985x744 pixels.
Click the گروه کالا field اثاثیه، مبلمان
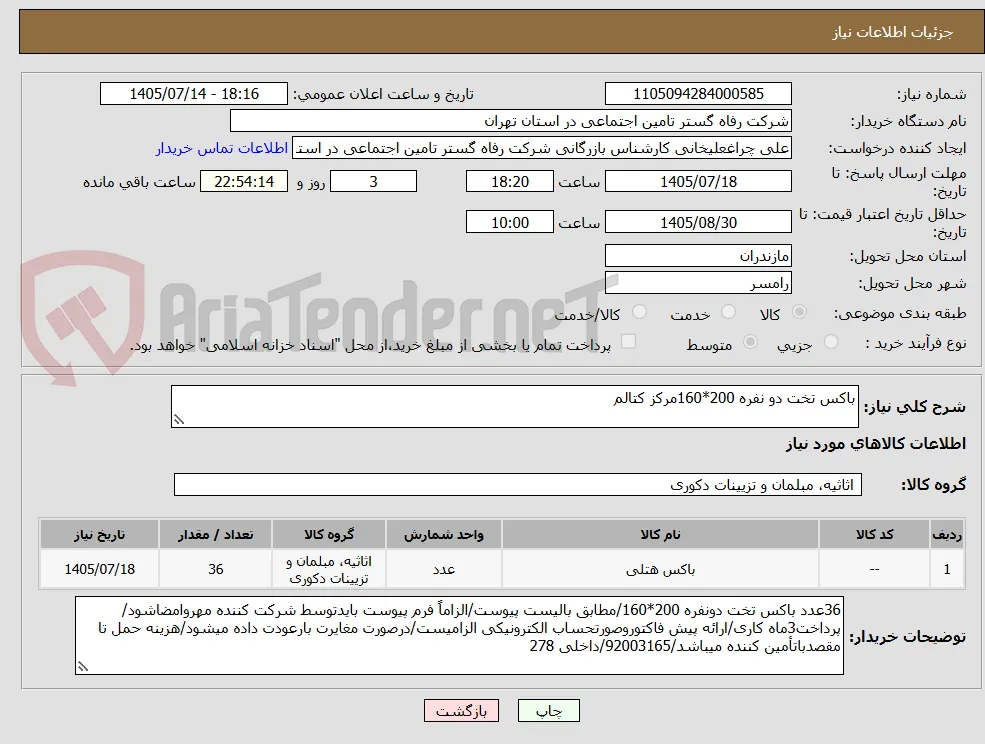coord(518,485)
